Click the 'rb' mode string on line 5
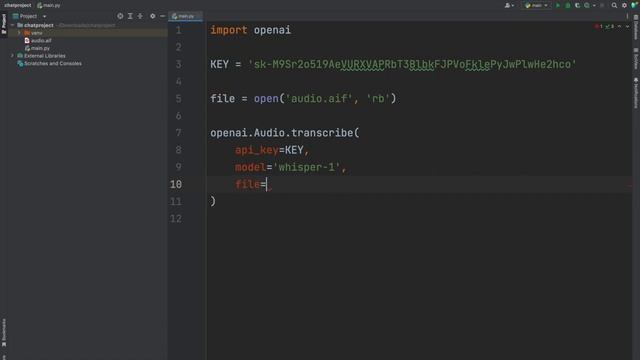 coord(378,99)
